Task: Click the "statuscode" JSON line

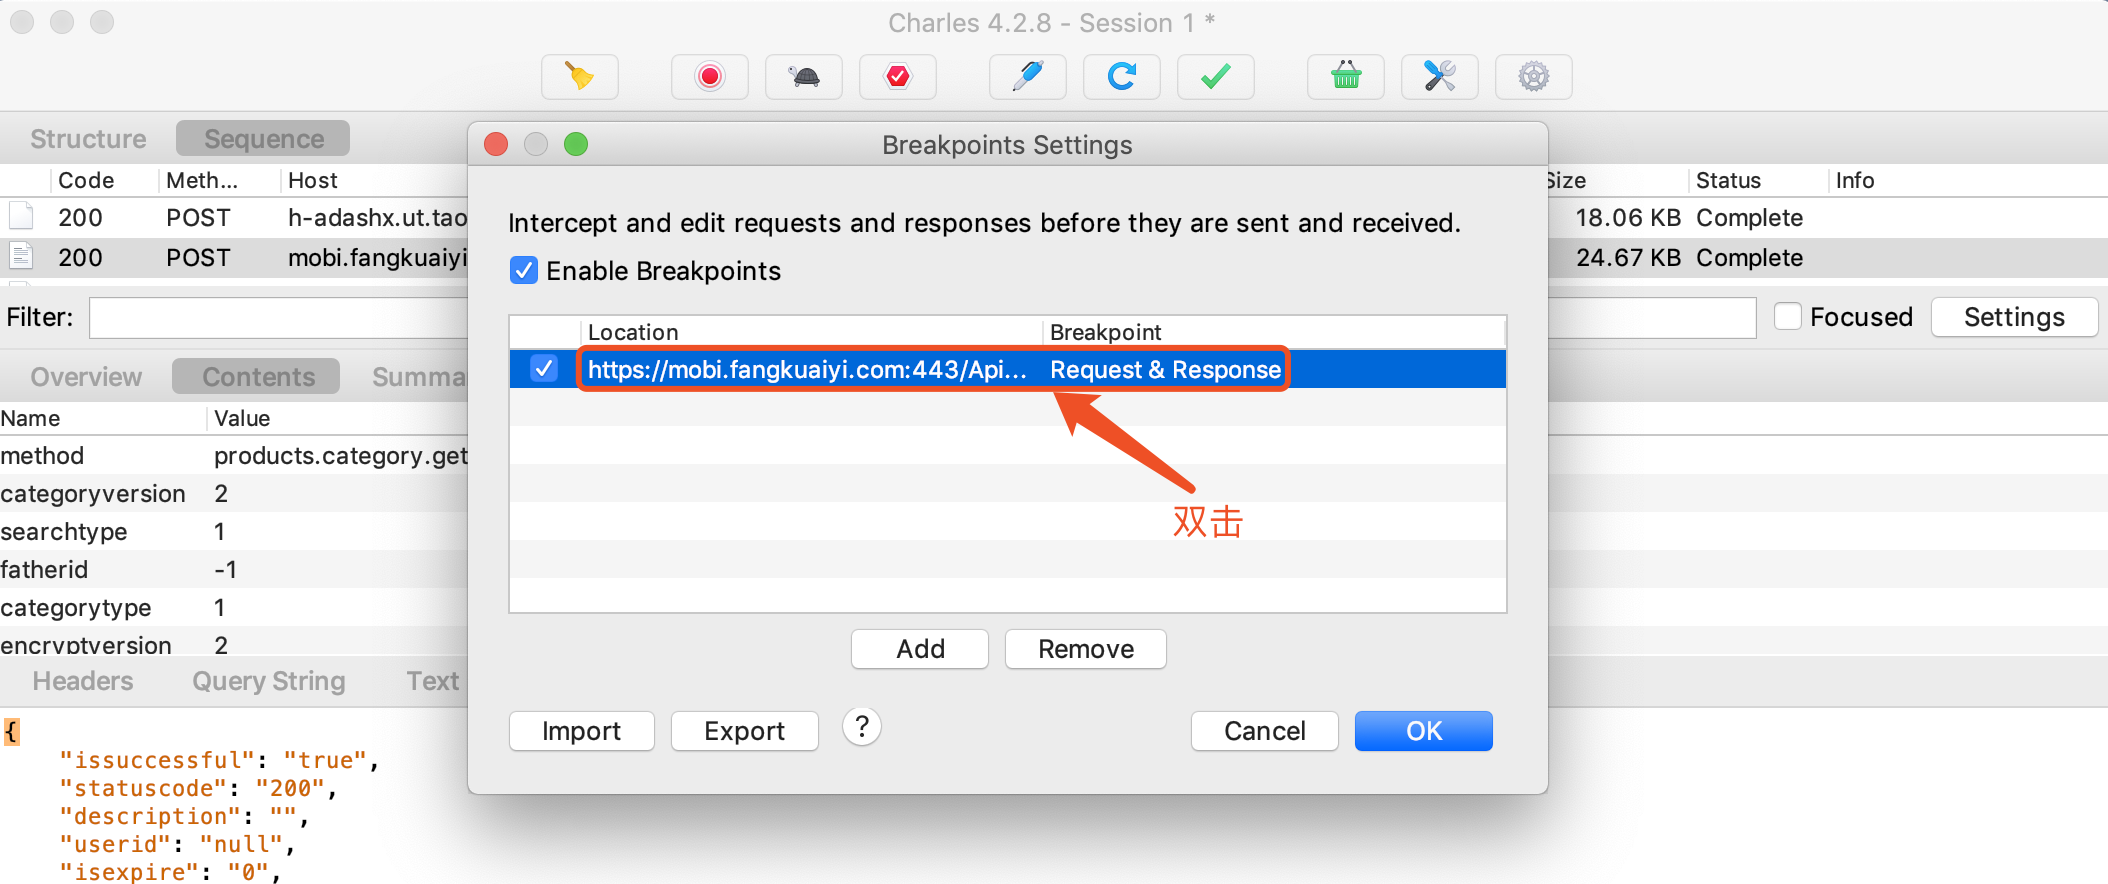Action: click(197, 788)
